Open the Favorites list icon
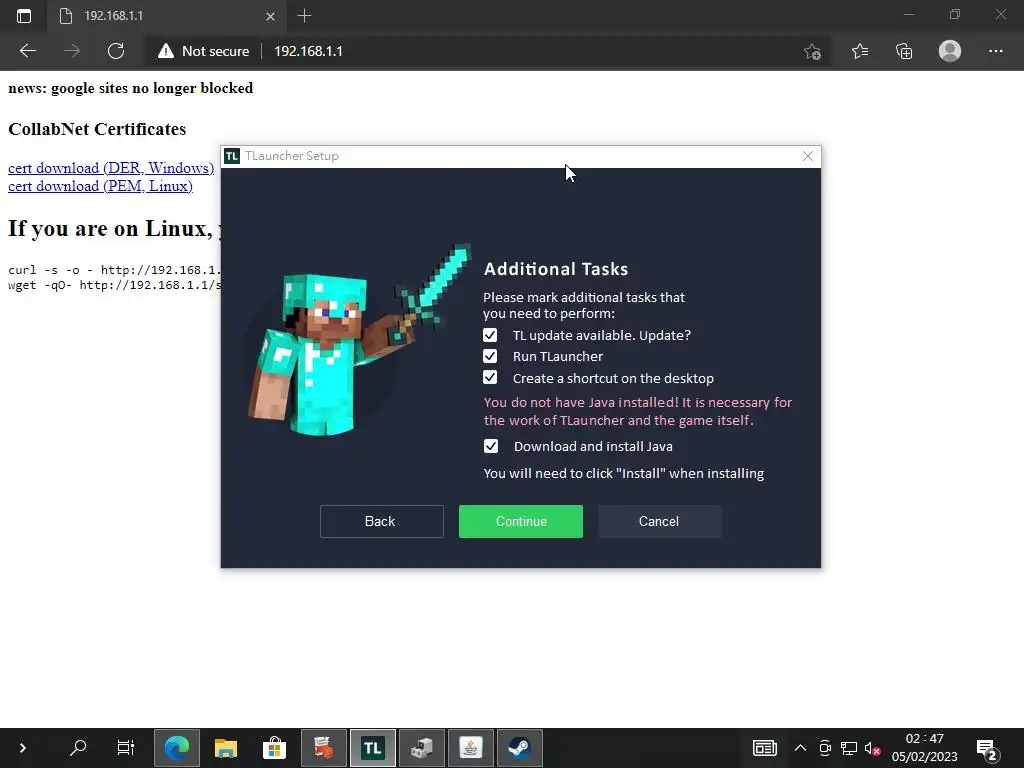1024x768 pixels. [859, 51]
